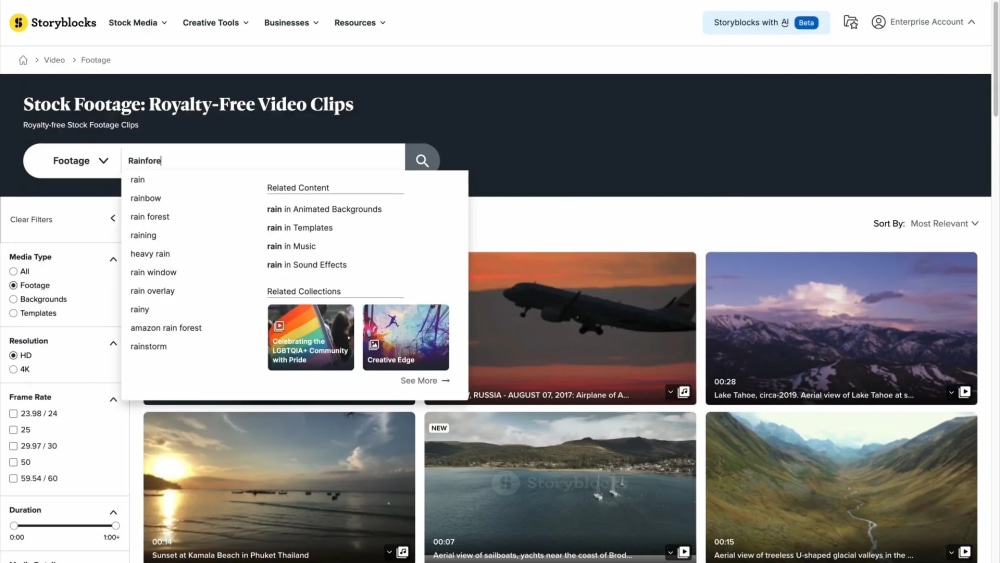This screenshot has height=563, width=1000.
Task: Collapse the Frame Rate section
Action: [x=113, y=399]
